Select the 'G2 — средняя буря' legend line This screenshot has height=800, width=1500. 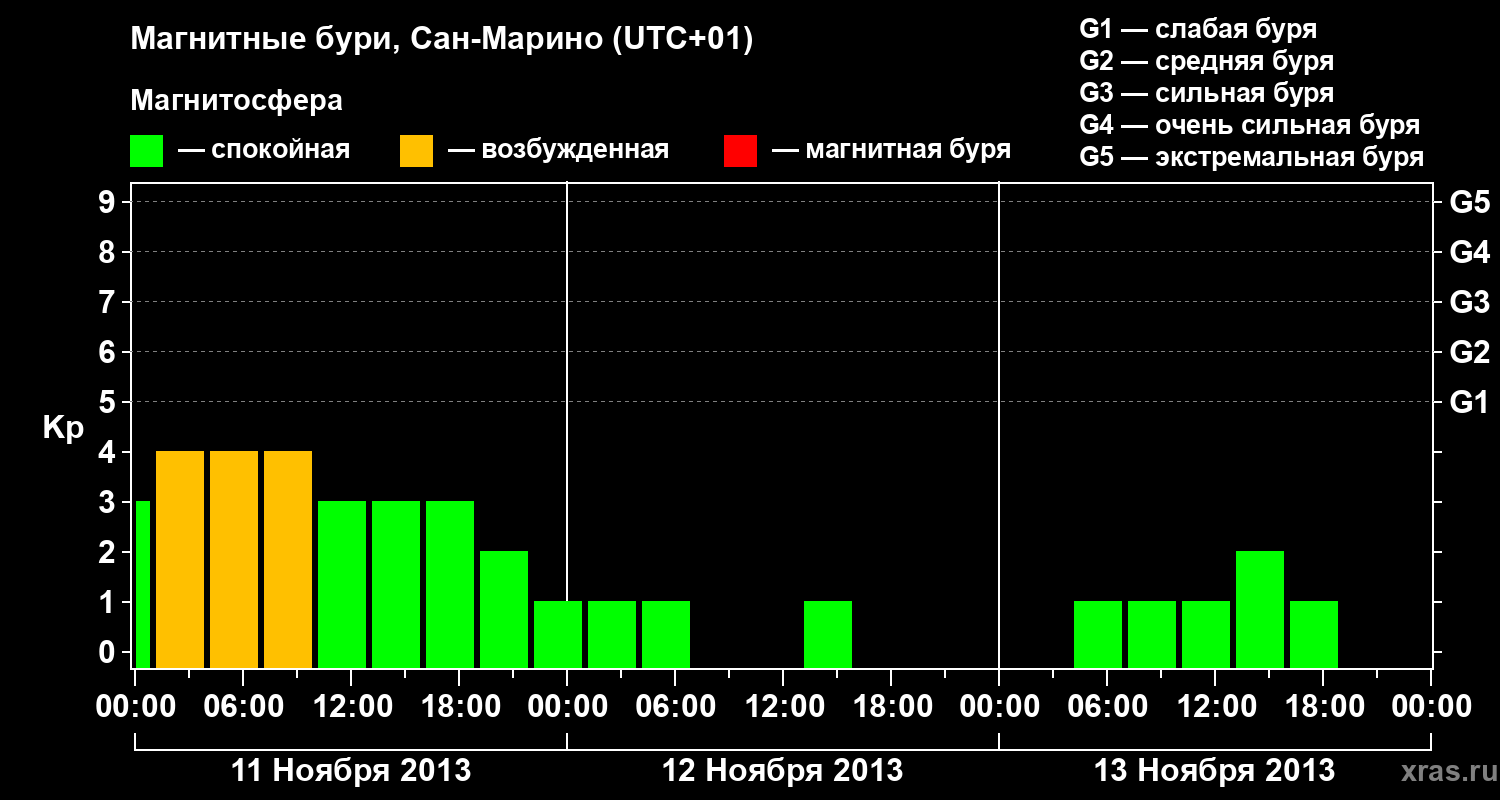1207,61
